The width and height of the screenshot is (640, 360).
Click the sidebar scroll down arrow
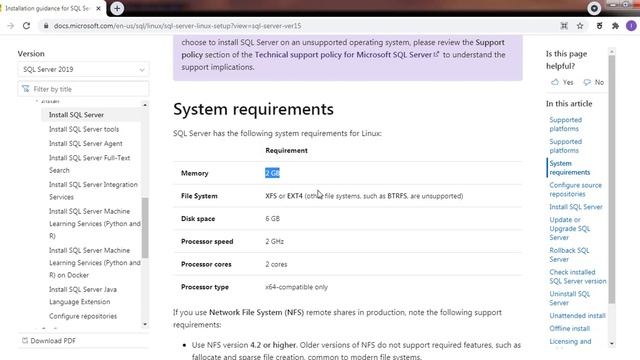145,324
